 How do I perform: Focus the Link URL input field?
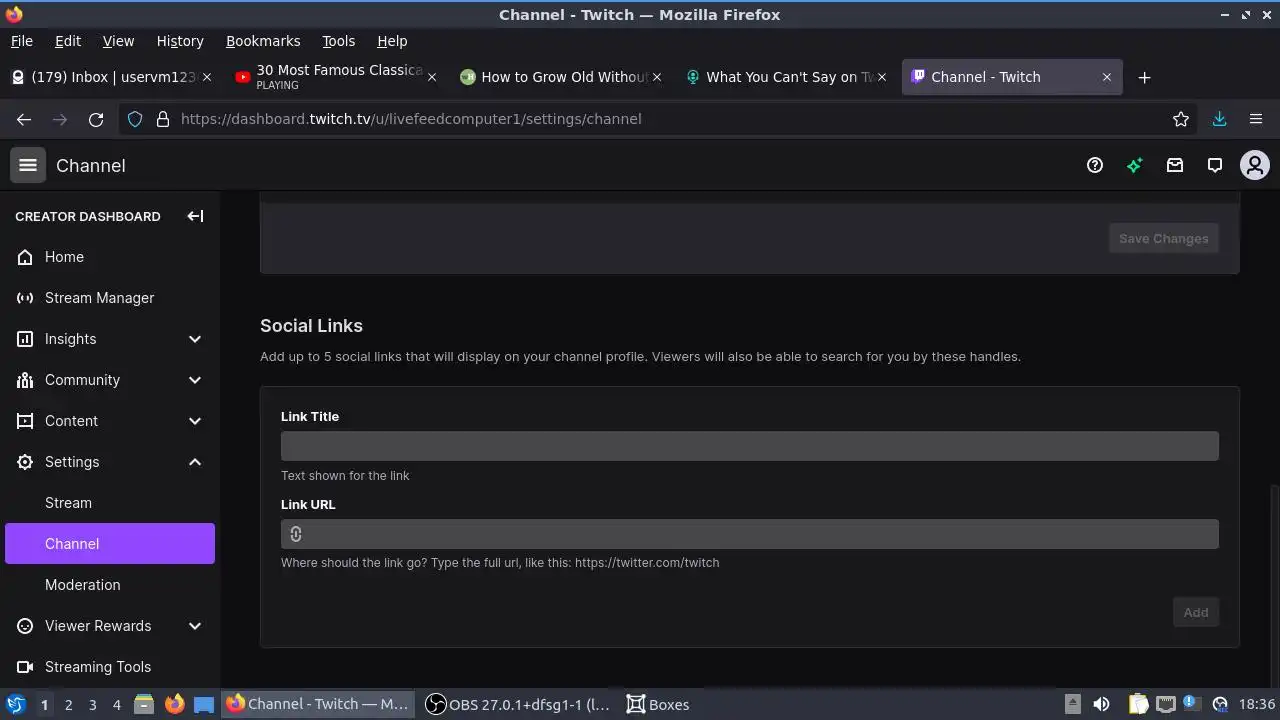[750, 534]
